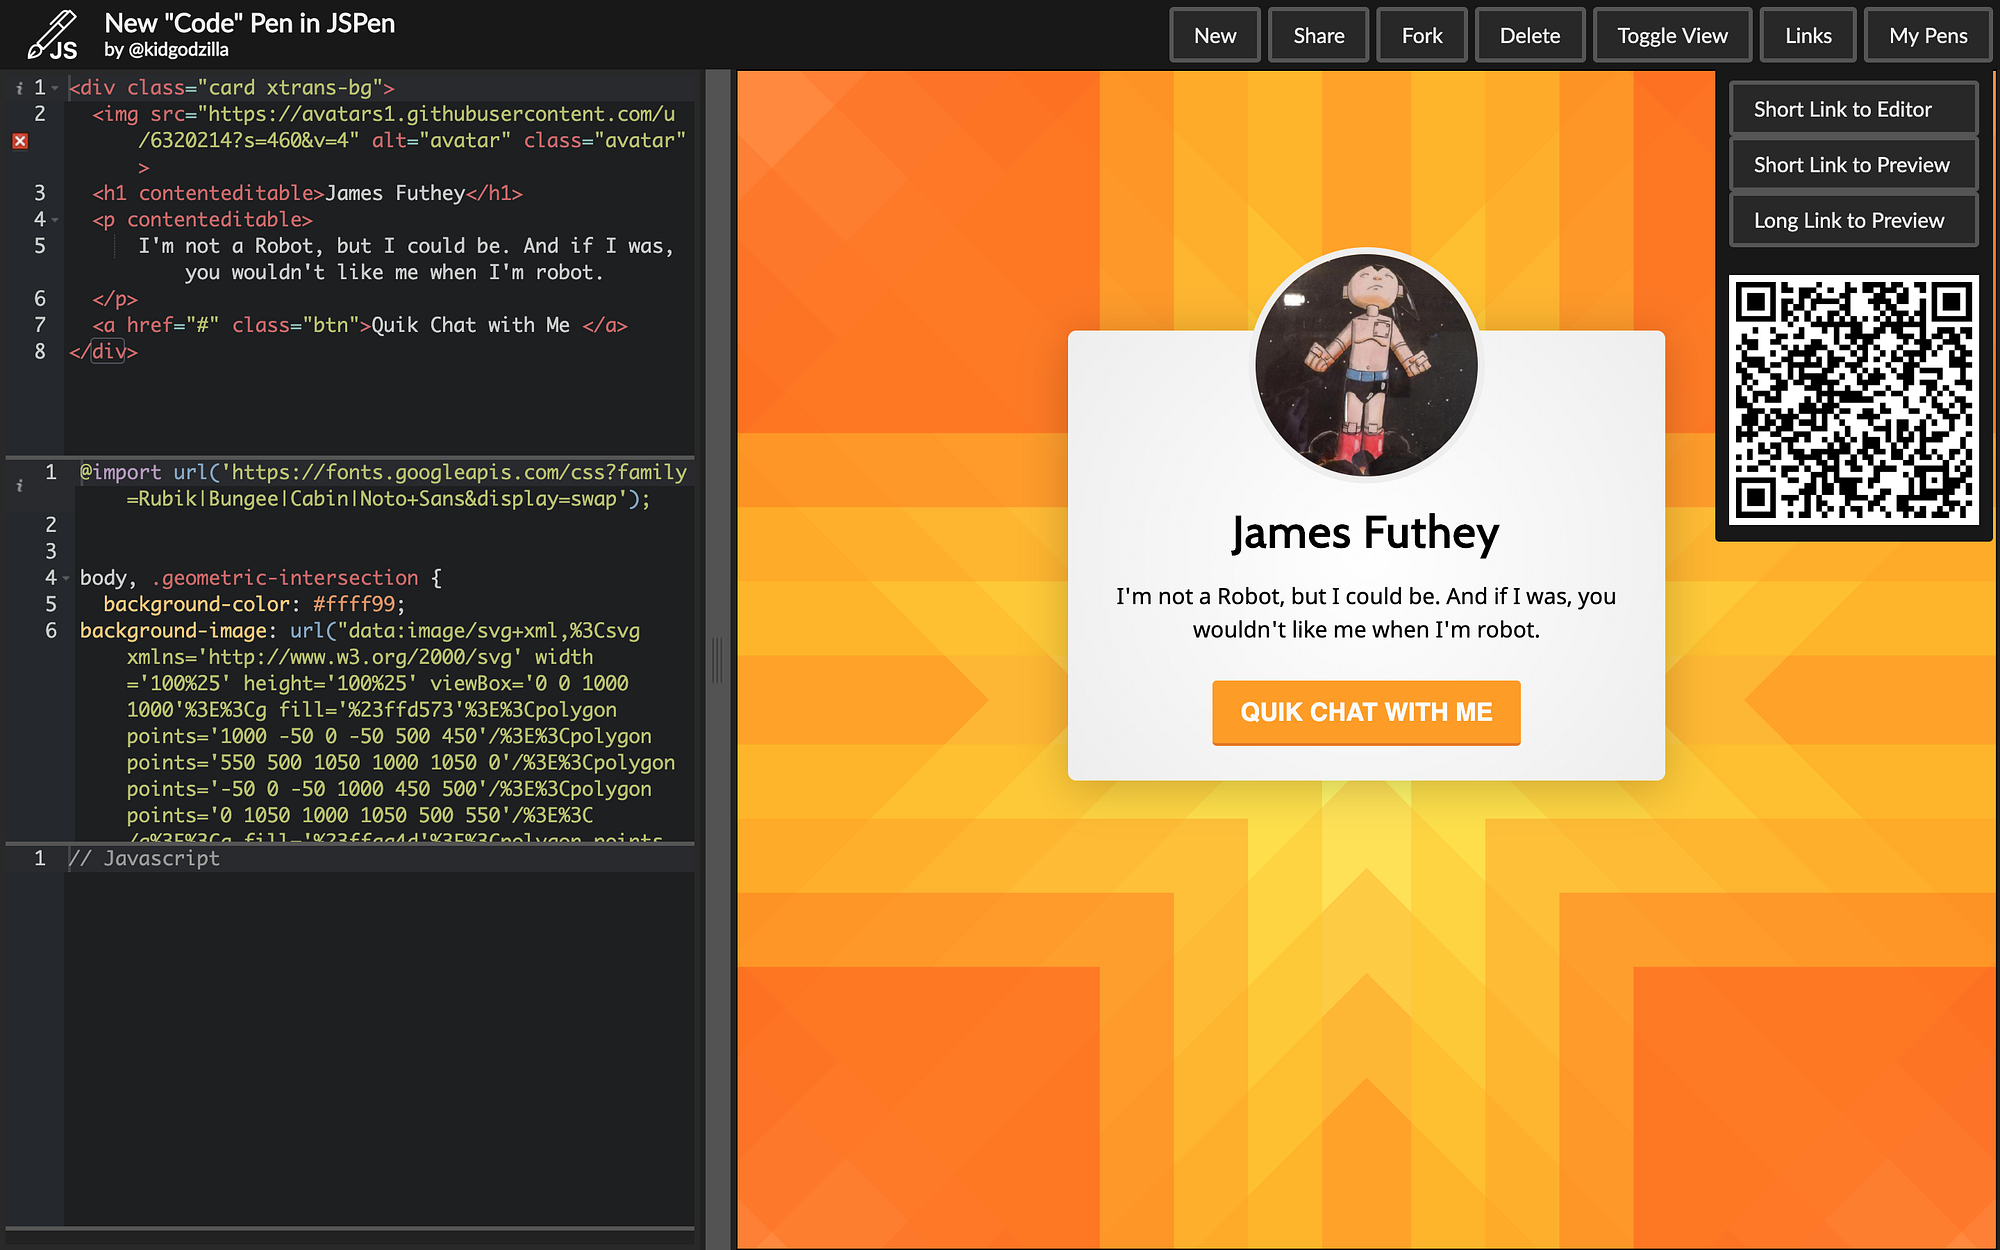Screen dimensions: 2000x1250
Task: Collapse the code fold on HTML line 1
Action: (x=56, y=87)
